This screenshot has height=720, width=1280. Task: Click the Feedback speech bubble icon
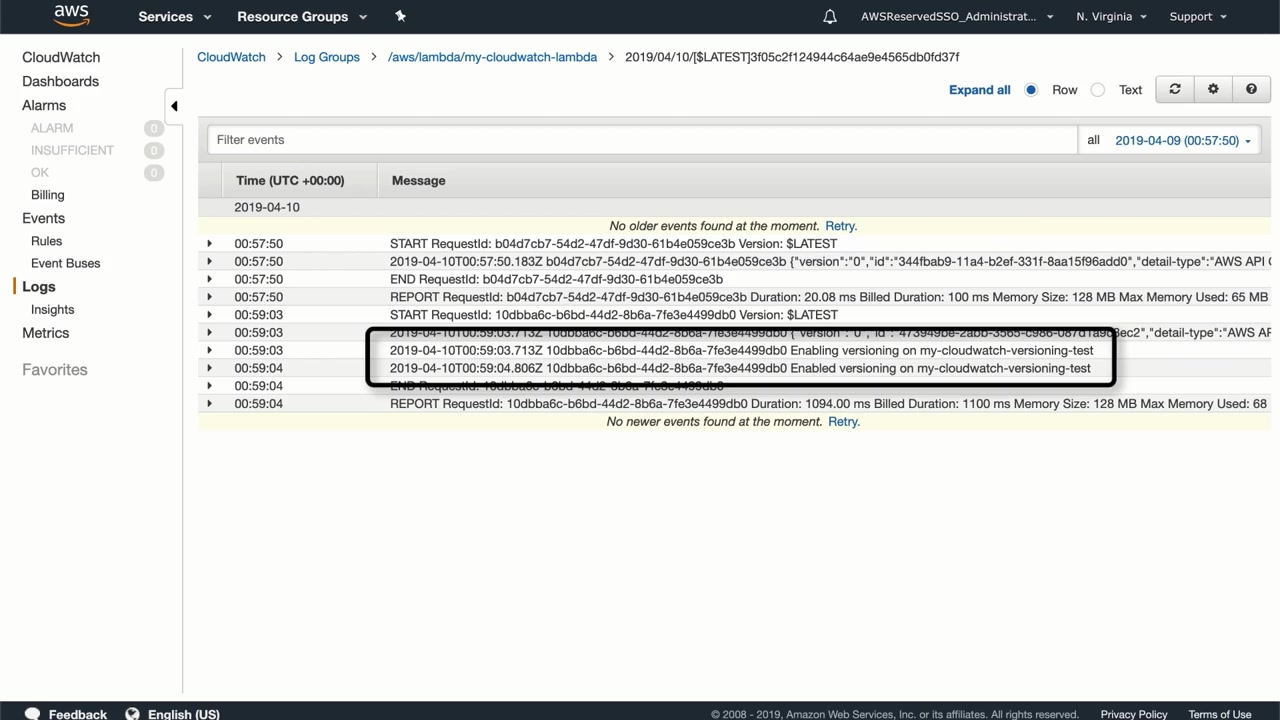(32, 714)
